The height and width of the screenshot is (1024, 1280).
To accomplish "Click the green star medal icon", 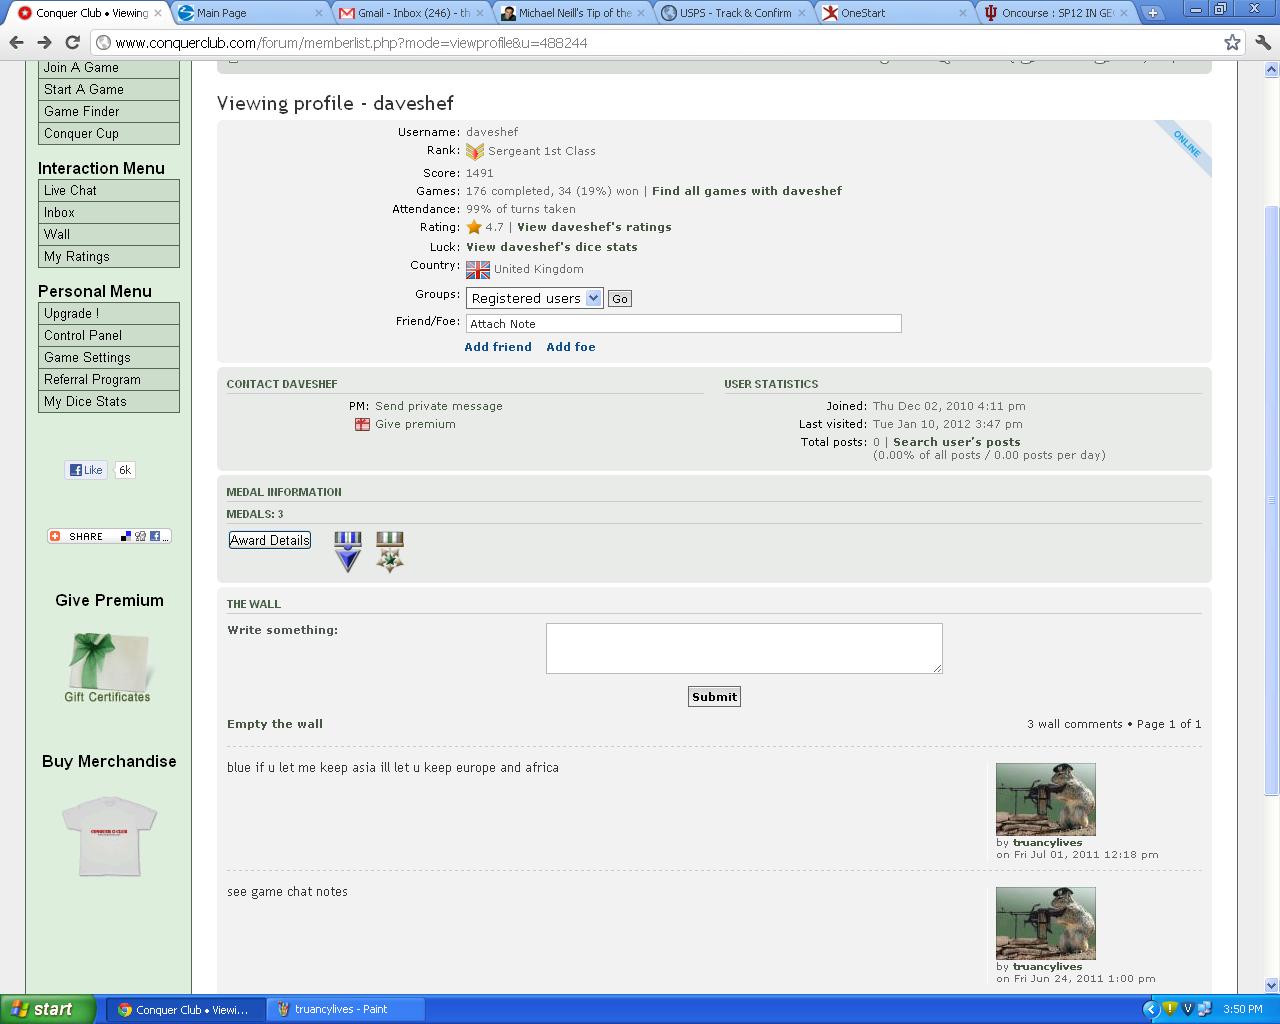I will point(389,551).
